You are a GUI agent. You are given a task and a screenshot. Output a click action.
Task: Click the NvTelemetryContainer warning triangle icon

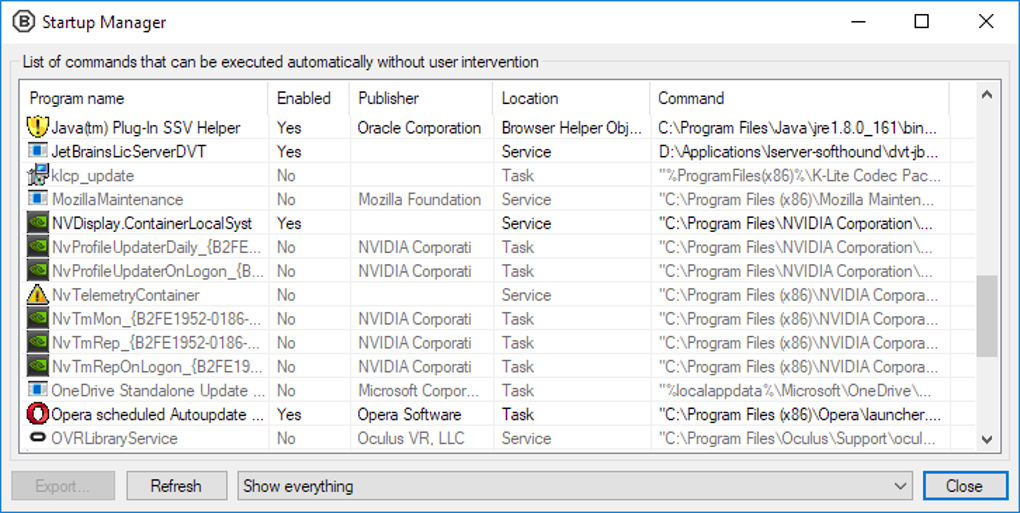point(38,295)
